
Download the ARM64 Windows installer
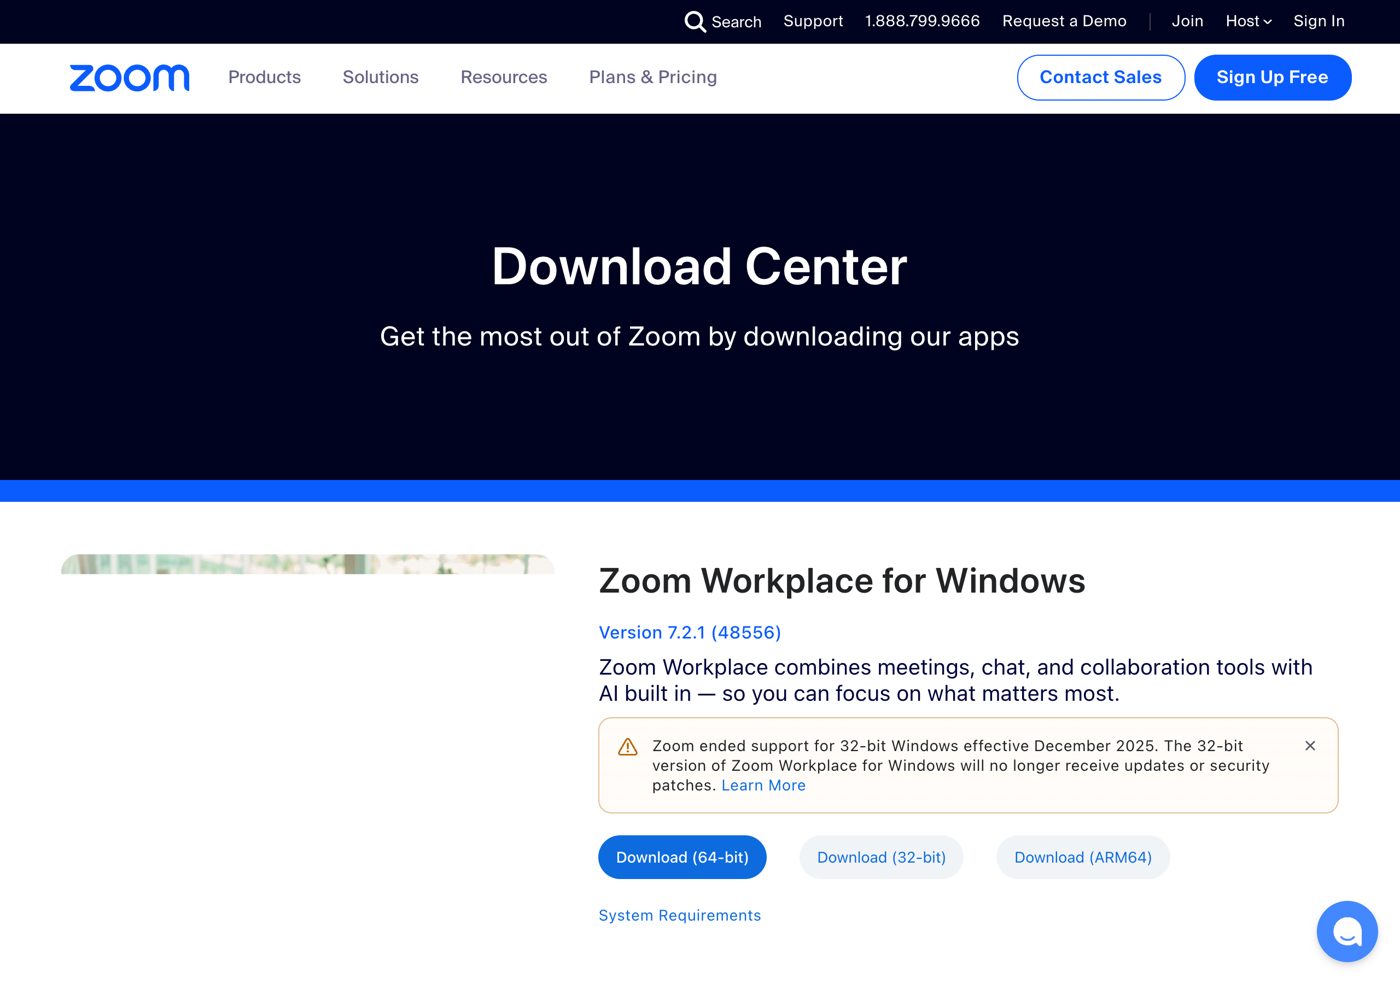(x=1083, y=858)
